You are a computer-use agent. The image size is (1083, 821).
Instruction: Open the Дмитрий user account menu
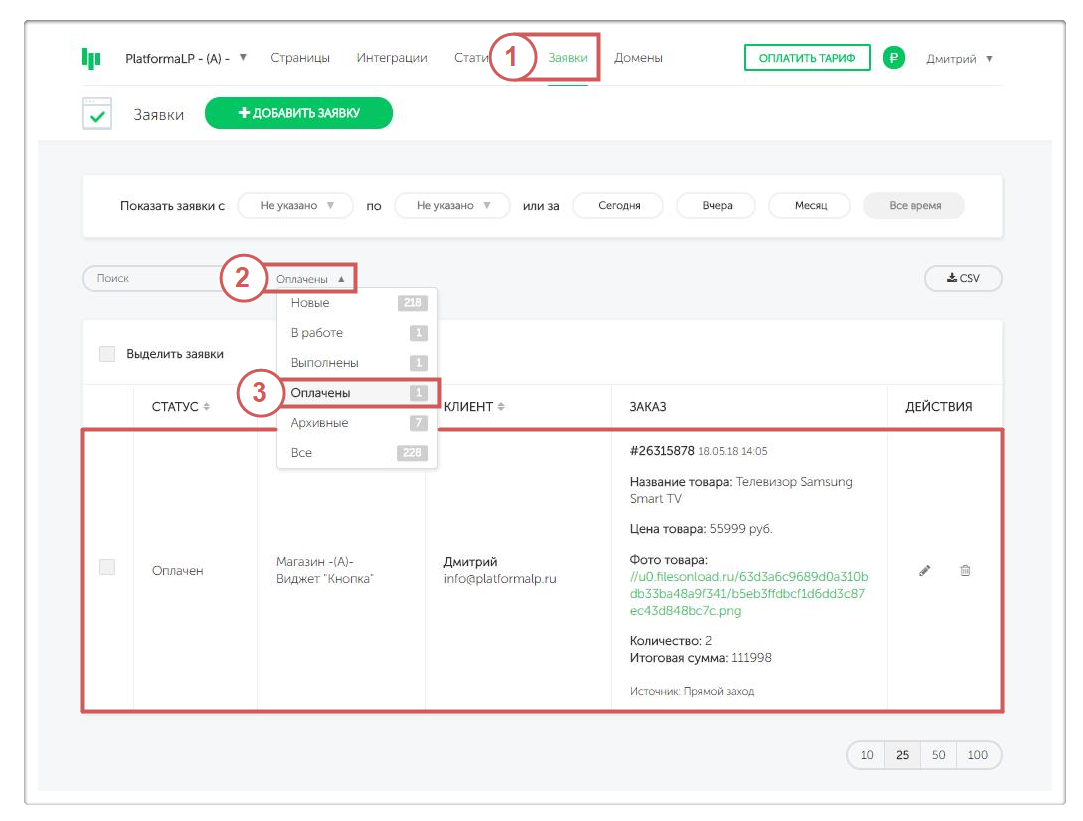point(959,58)
